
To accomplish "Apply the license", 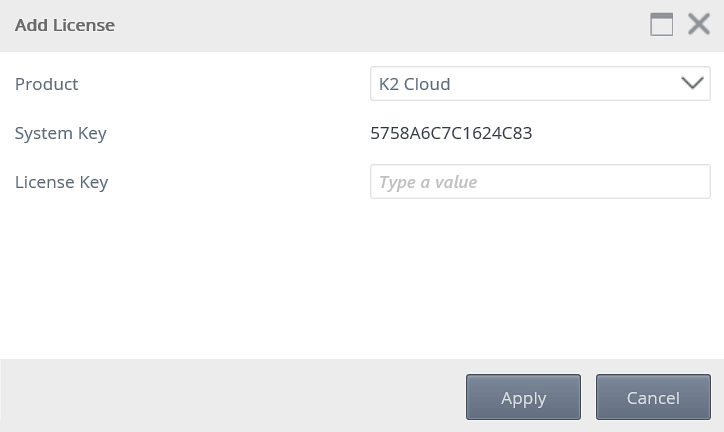I will tap(523, 398).
